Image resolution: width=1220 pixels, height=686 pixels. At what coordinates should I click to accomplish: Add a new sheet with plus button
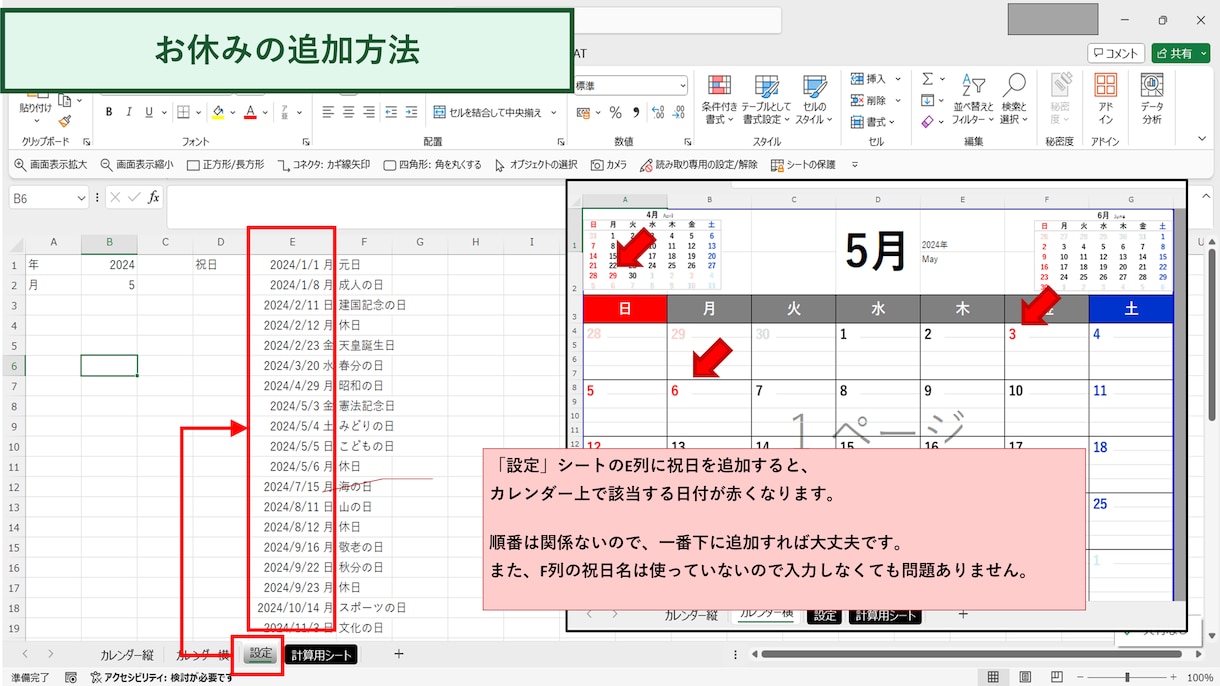[x=399, y=654]
